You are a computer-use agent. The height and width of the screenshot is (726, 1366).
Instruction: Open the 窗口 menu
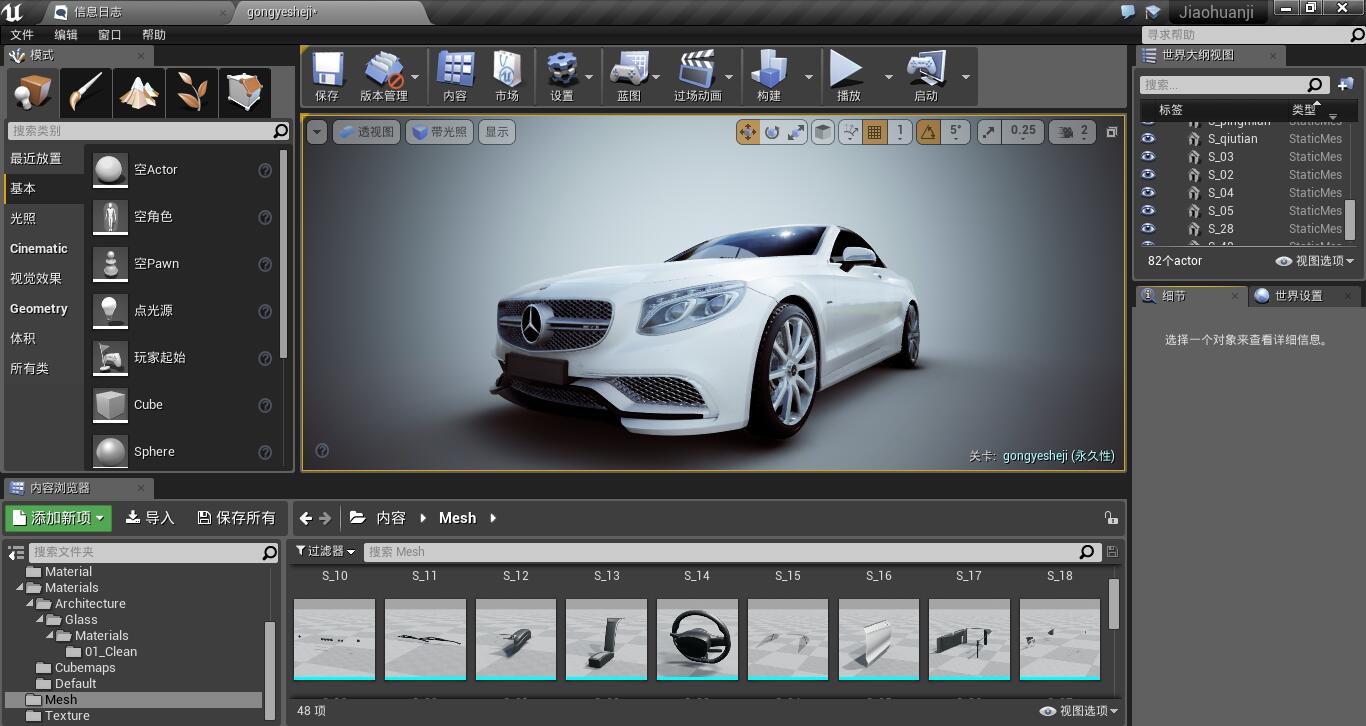[110, 35]
